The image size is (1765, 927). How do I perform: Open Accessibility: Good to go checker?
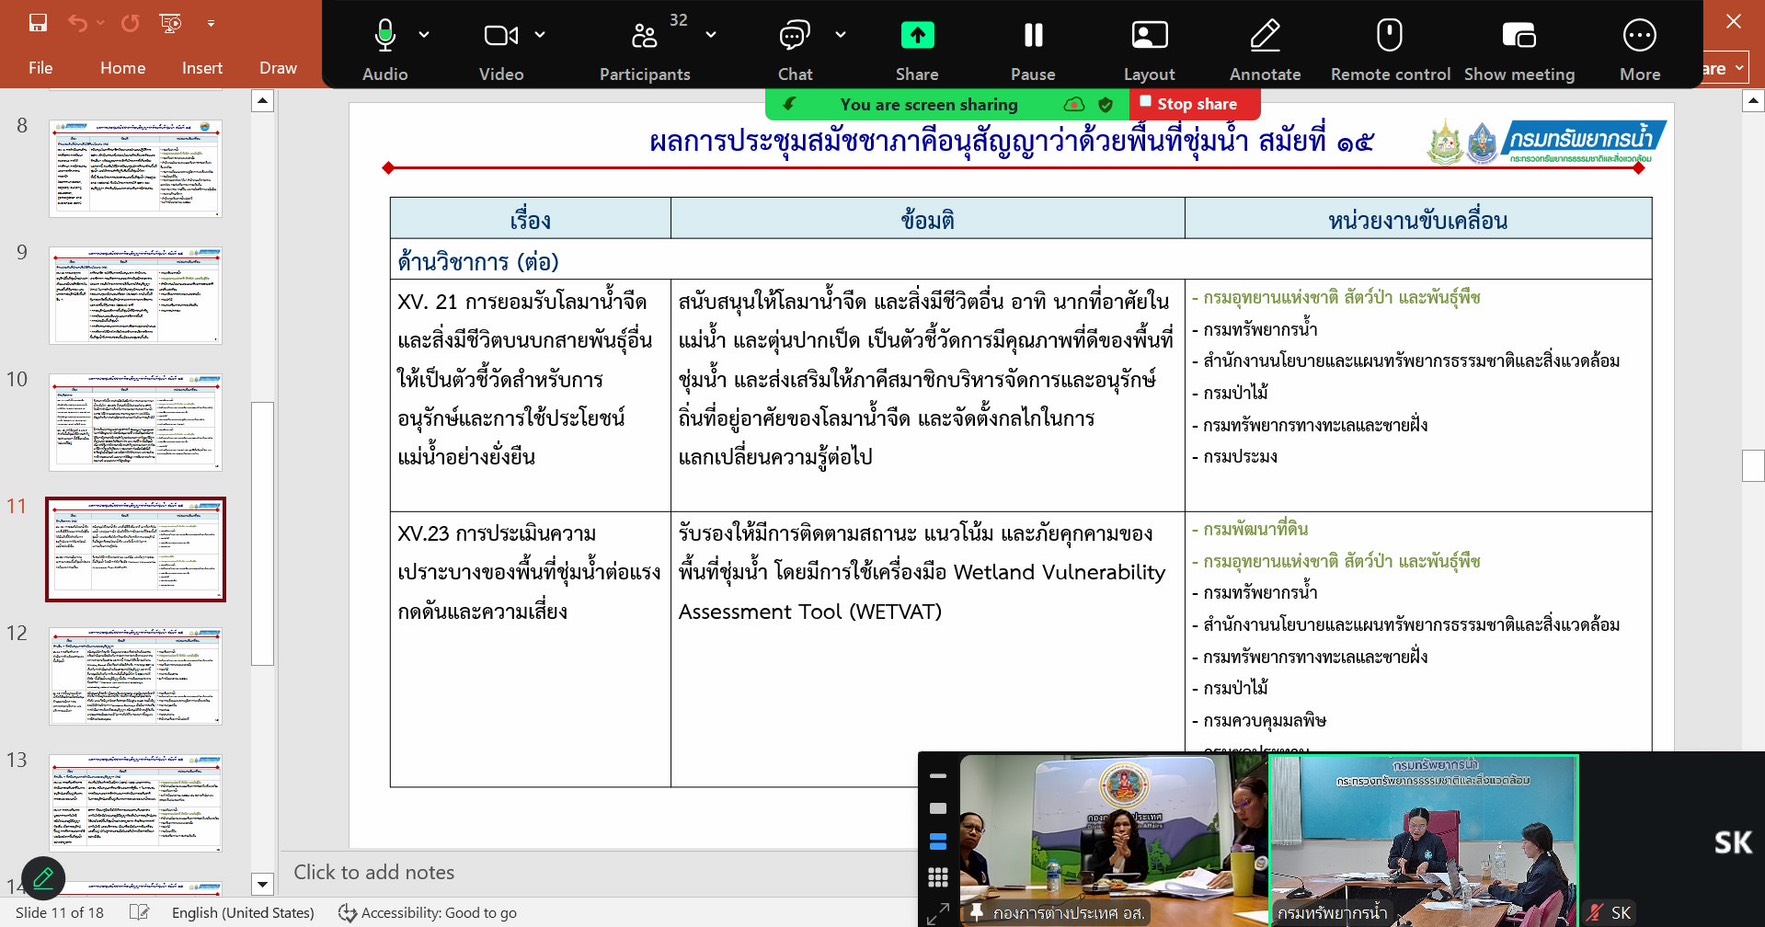428,912
